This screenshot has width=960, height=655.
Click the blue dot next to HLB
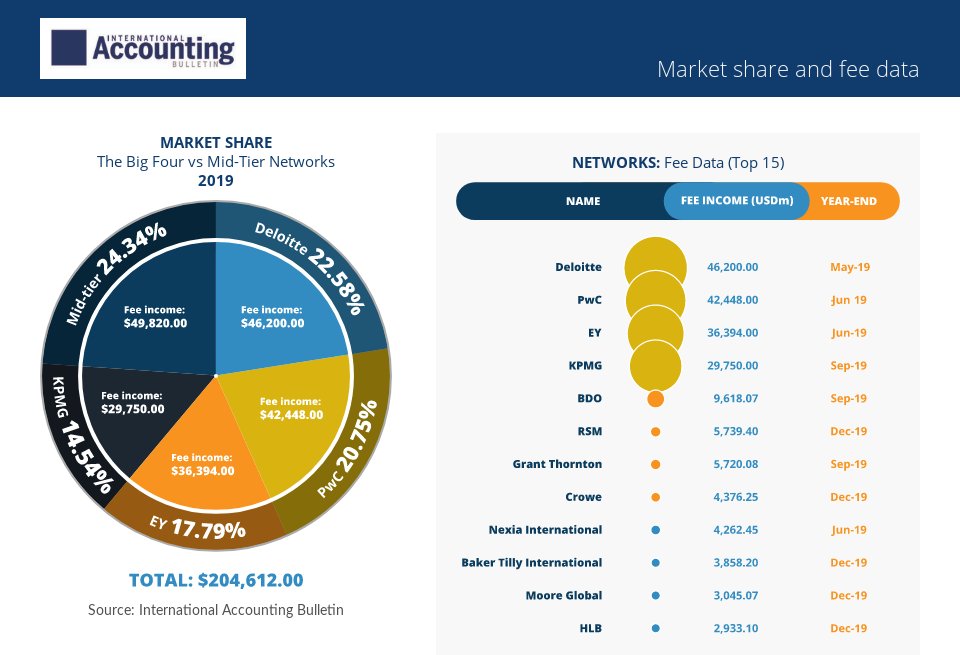[x=656, y=628]
